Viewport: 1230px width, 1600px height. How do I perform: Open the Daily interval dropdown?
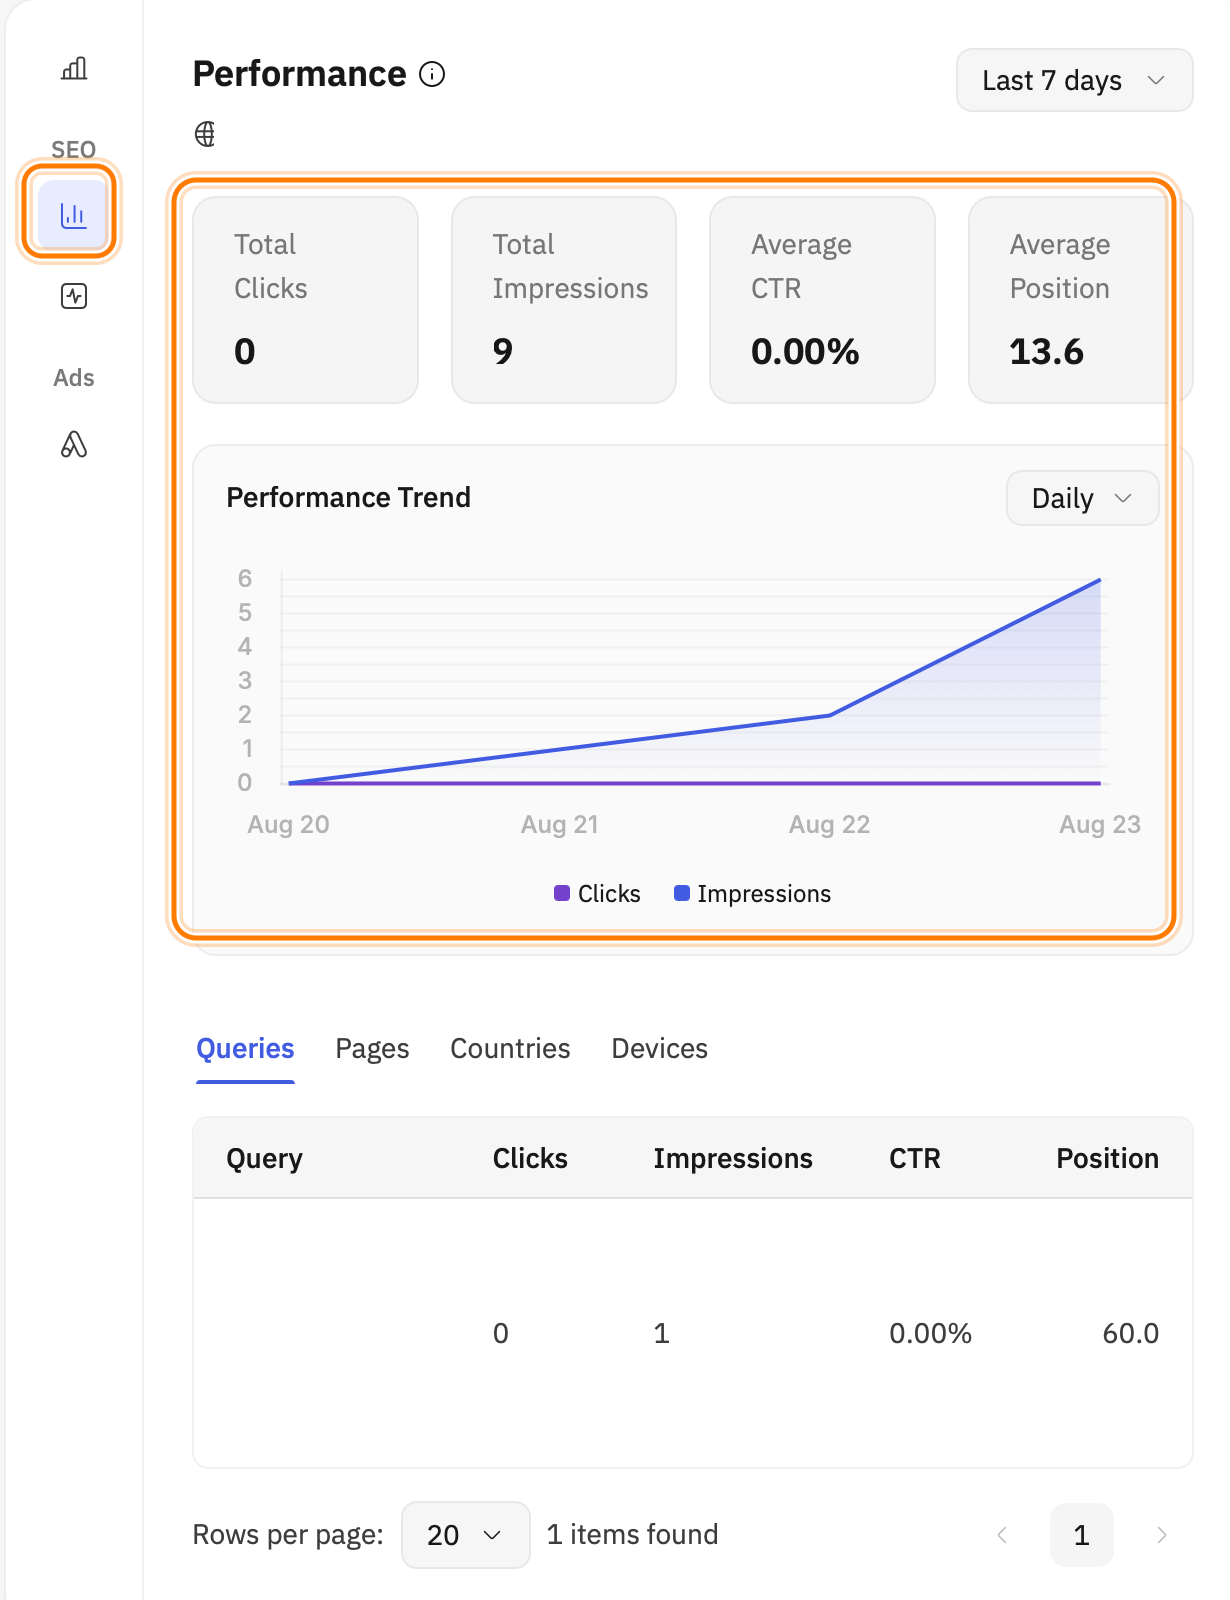click(x=1082, y=498)
